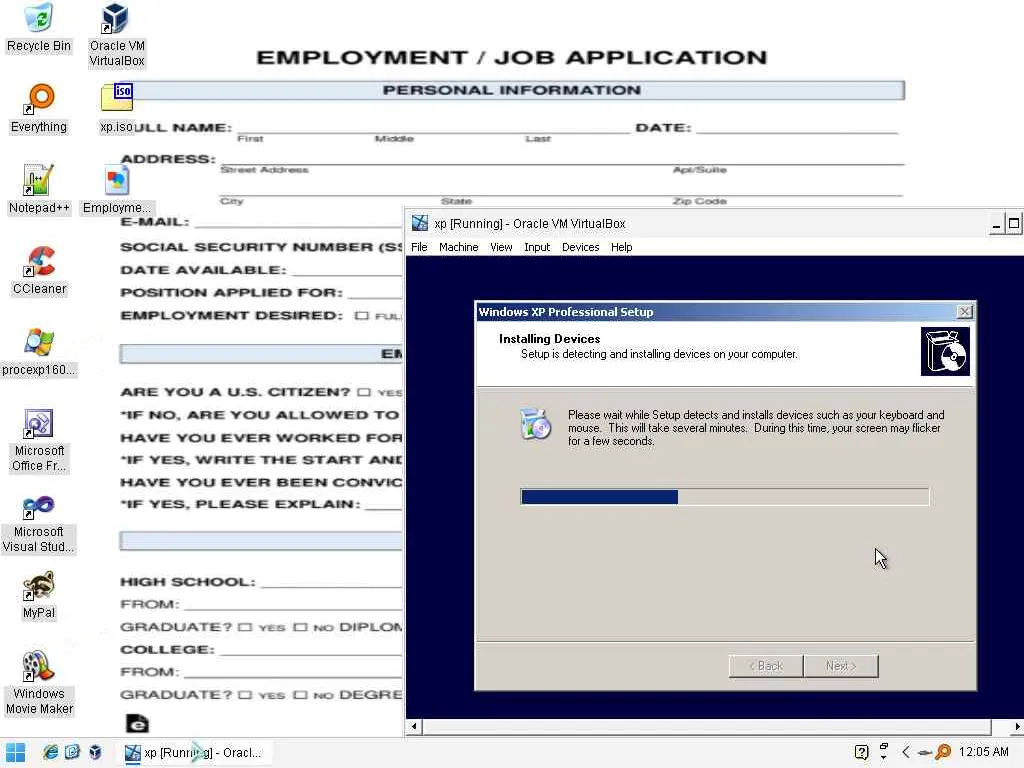Screen dimensions: 1024x768
Task: Launch CCleaner from the desktop
Action: (x=39, y=271)
